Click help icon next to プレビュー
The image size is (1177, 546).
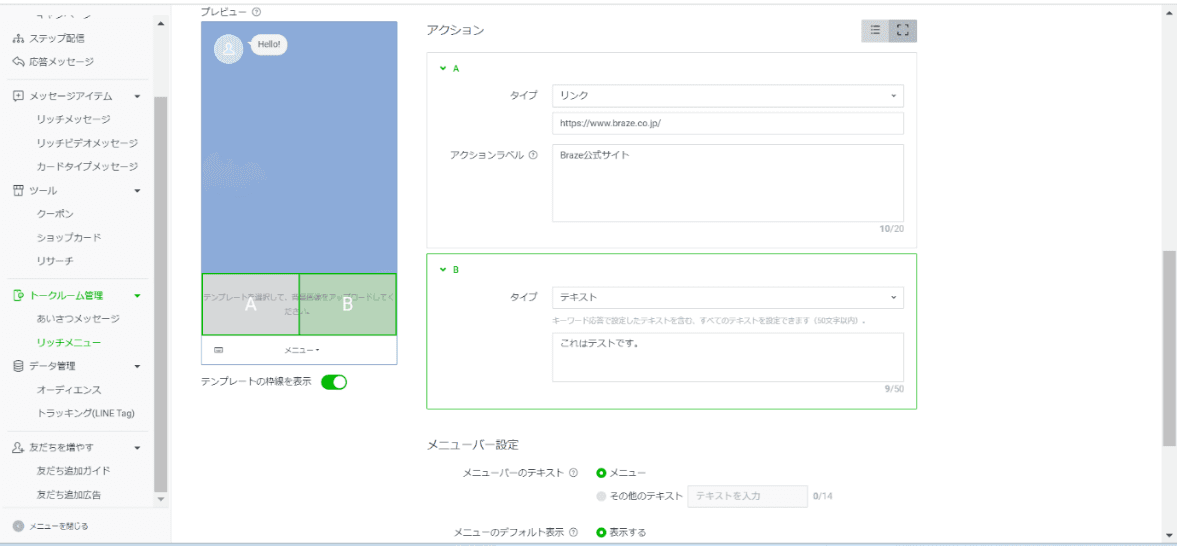click(257, 12)
